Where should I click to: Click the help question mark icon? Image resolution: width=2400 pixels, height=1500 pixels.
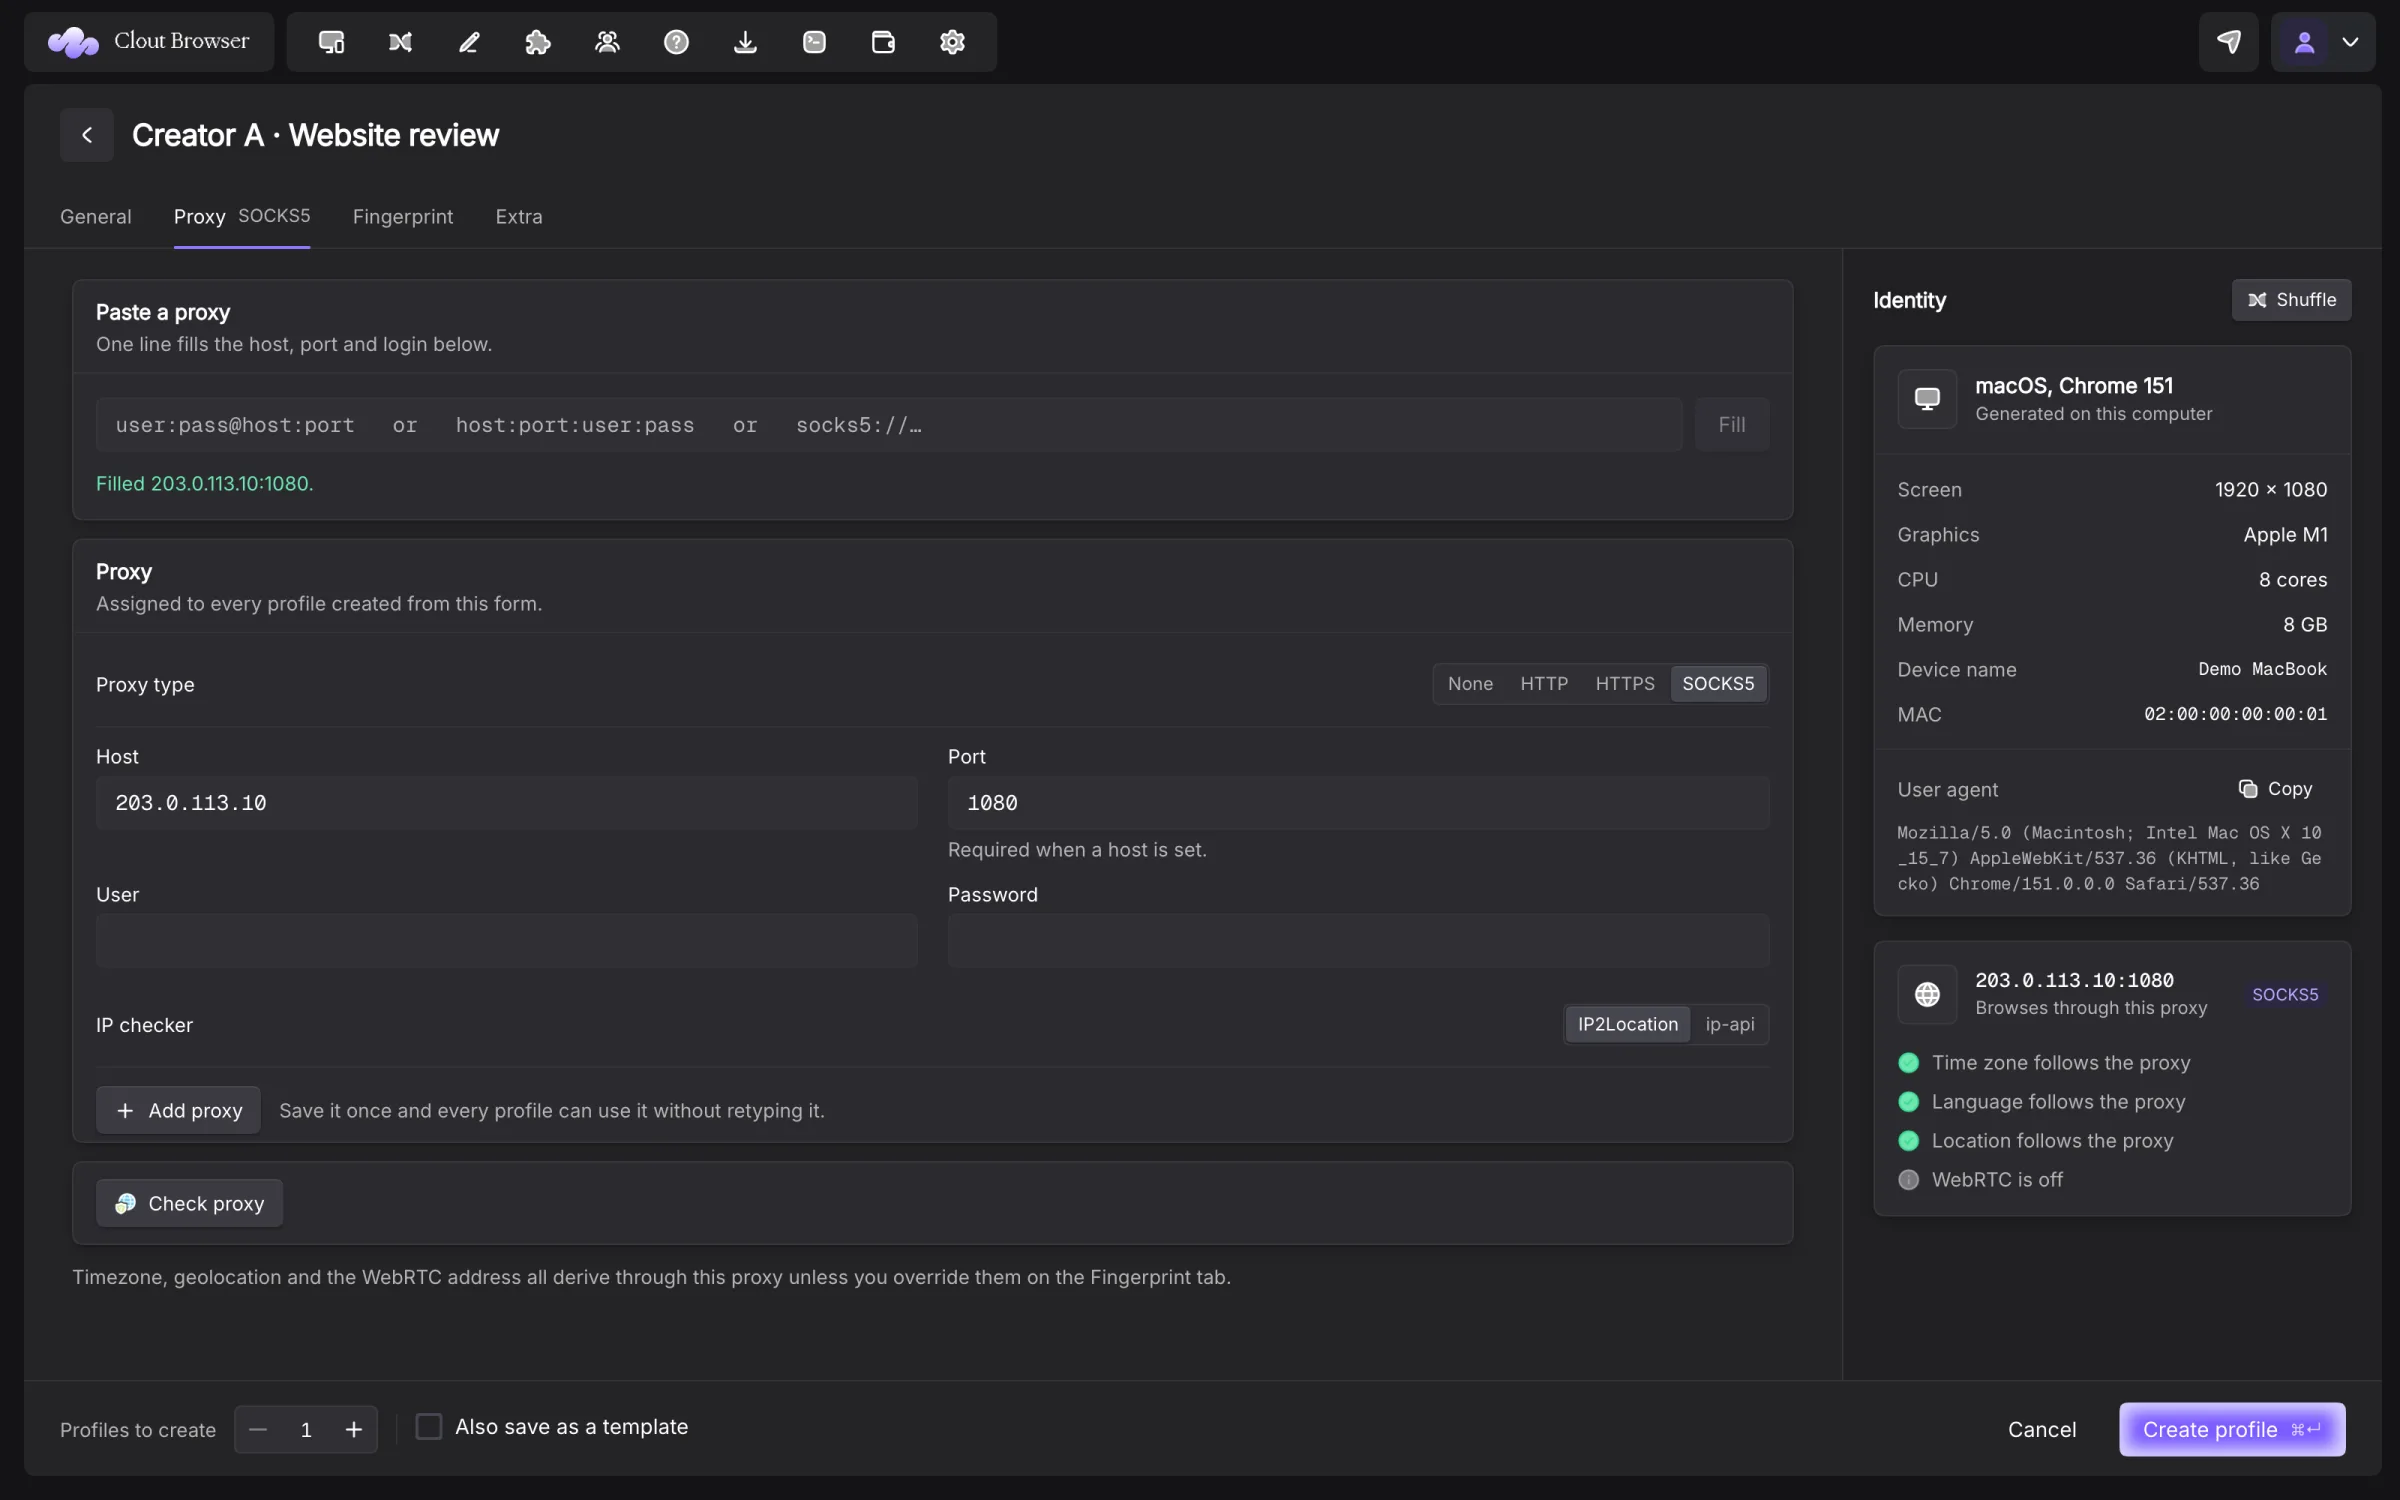(x=676, y=42)
